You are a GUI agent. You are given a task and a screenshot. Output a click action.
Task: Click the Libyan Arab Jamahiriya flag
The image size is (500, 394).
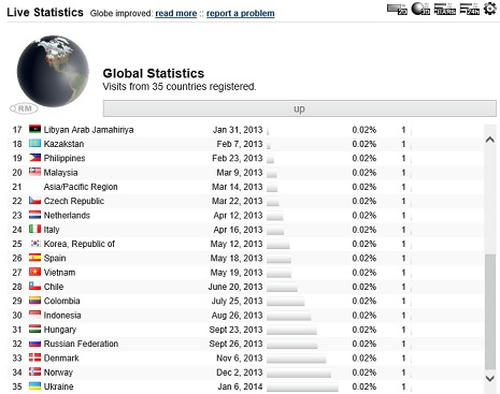click(x=35, y=129)
